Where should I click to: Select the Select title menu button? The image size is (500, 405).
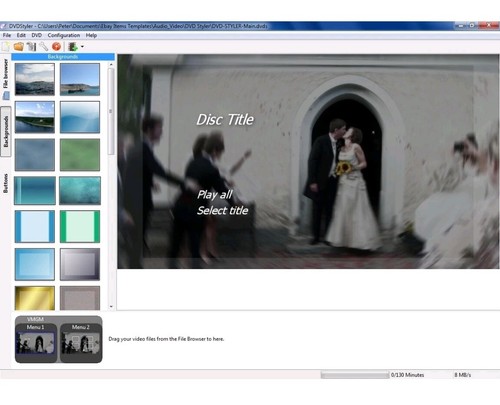pos(222,210)
